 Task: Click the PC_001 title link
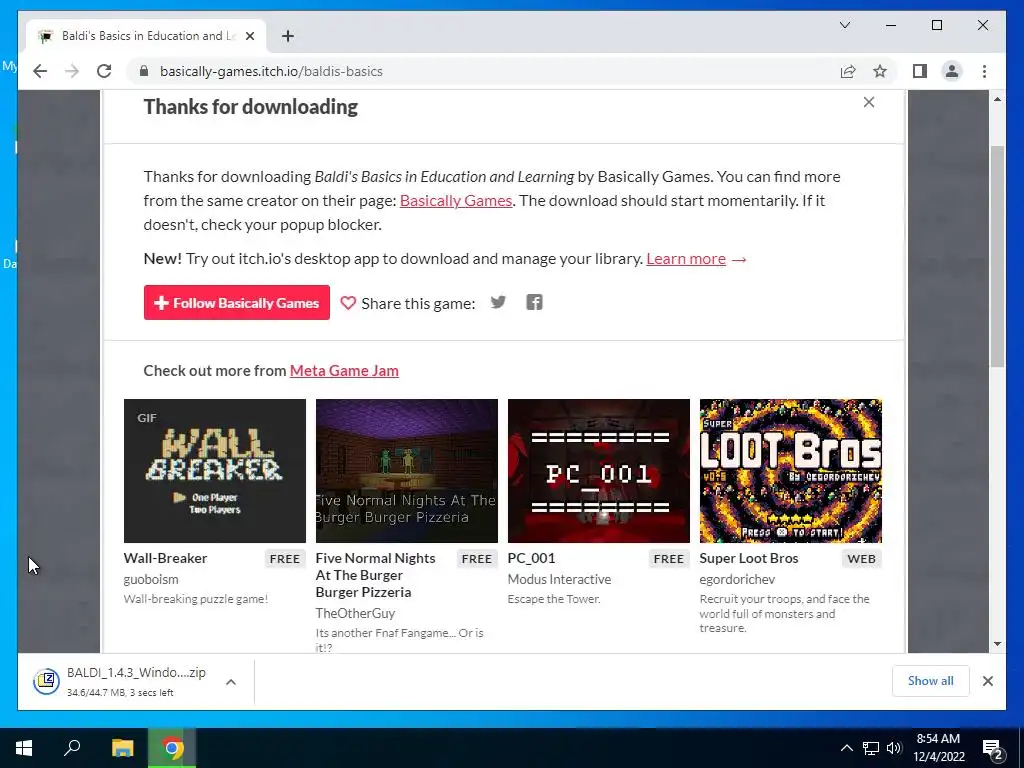click(532, 558)
